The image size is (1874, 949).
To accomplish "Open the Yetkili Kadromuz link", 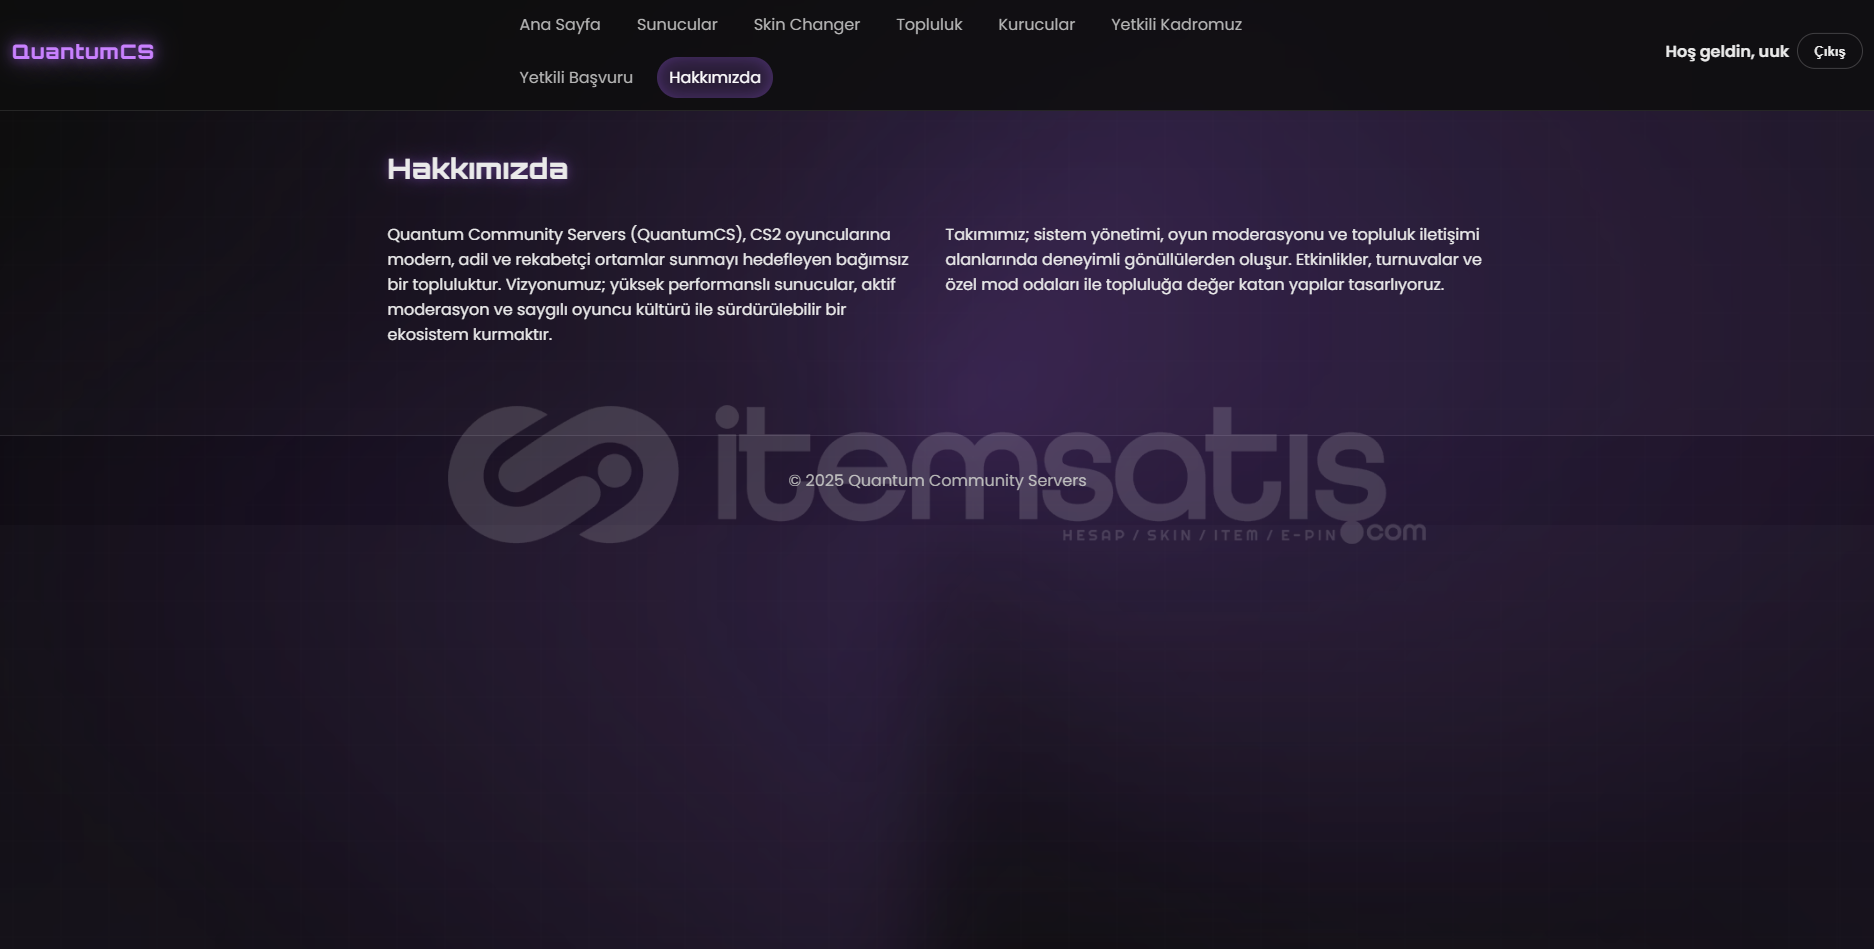I will click(1176, 25).
